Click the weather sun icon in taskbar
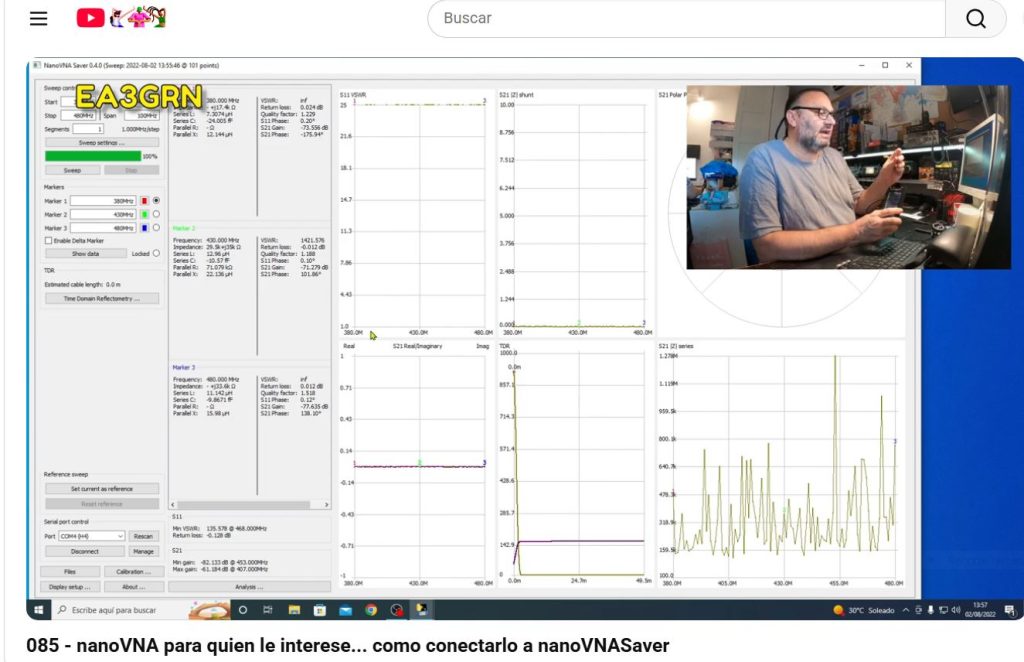Image resolution: width=1024 pixels, height=662 pixels. coord(839,610)
